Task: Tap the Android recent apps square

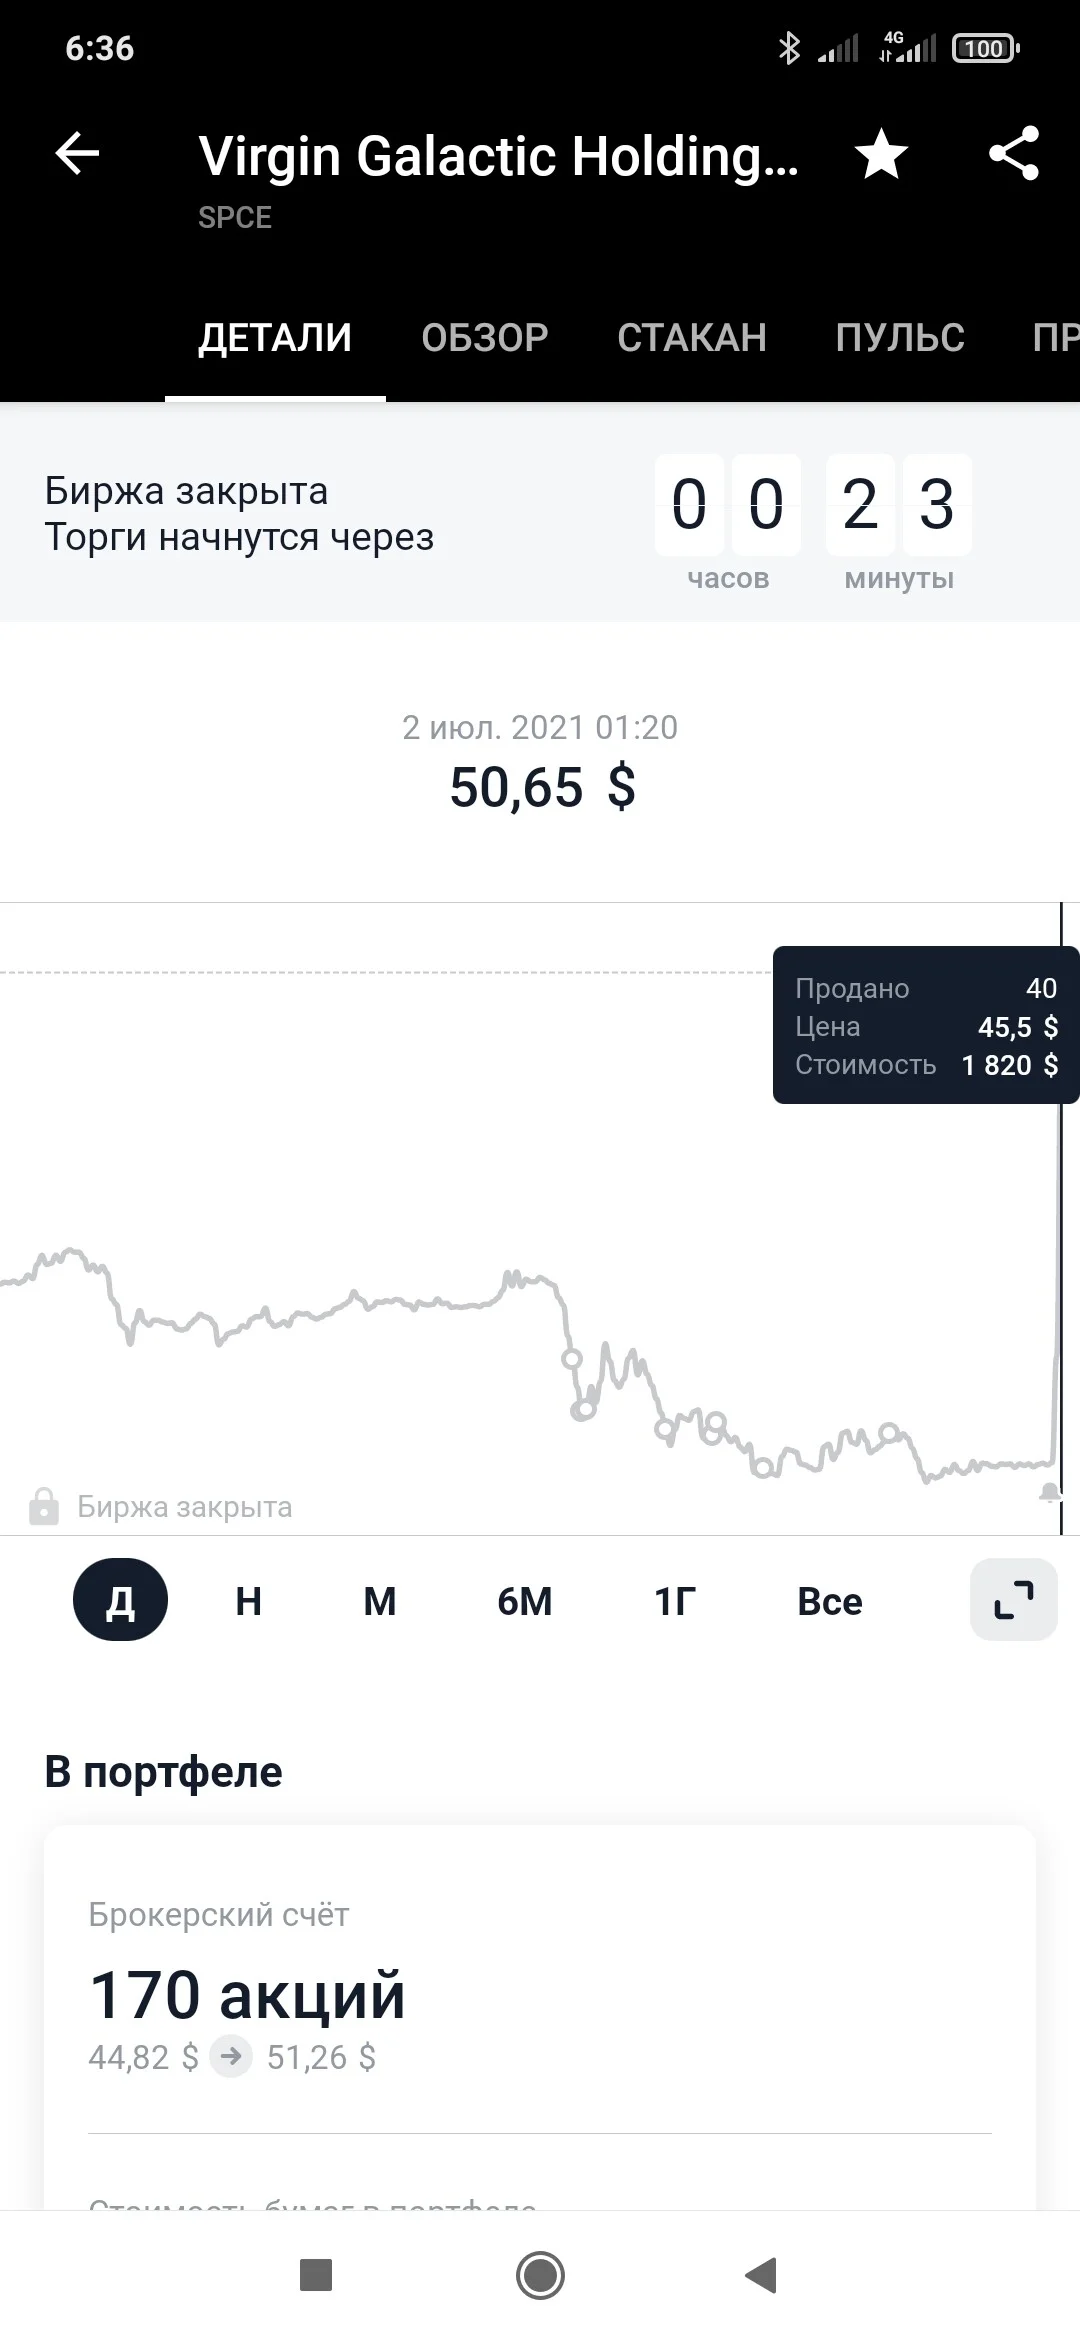Action: click(316, 2274)
